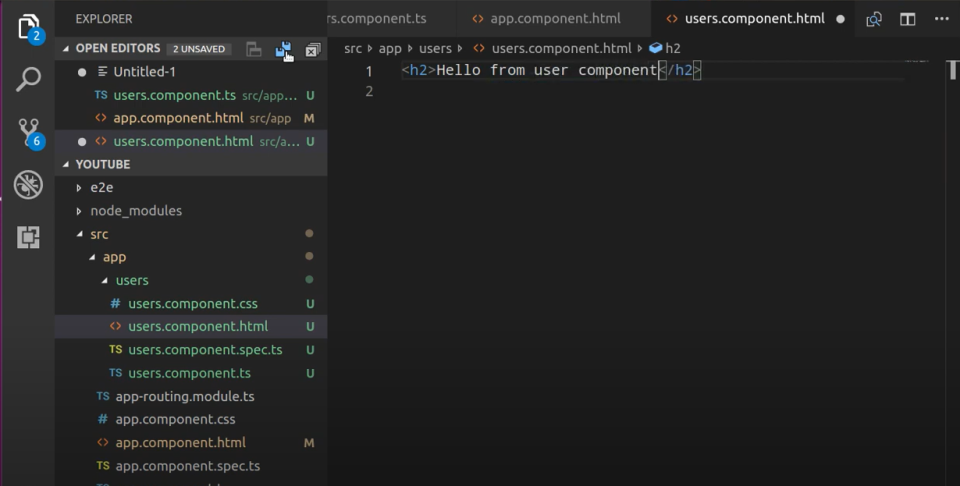Click the Open Changes icon in editor toolbar
Viewport: 960px width, 486px height.
(874, 19)
